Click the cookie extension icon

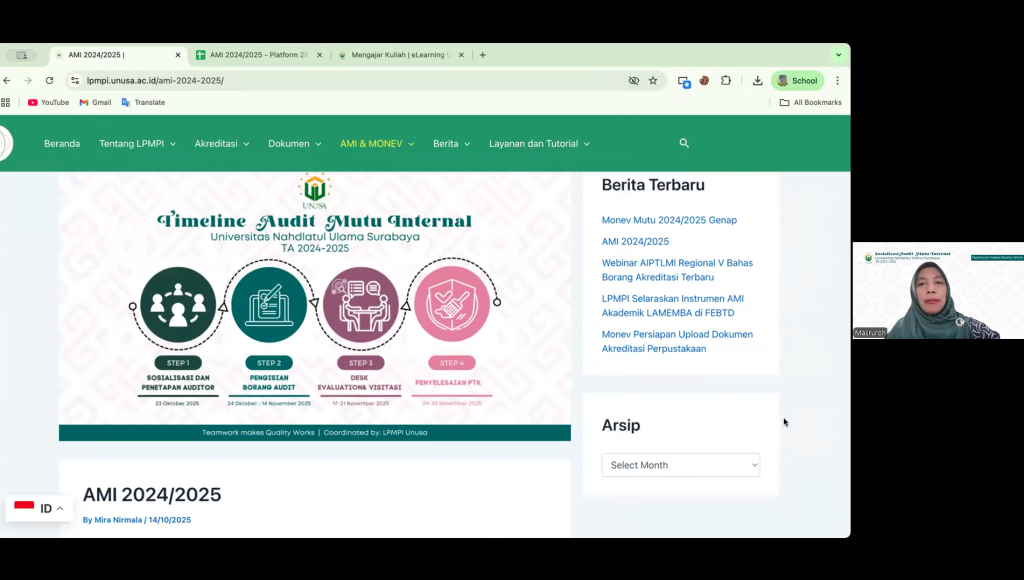click(x=704, y=81)
